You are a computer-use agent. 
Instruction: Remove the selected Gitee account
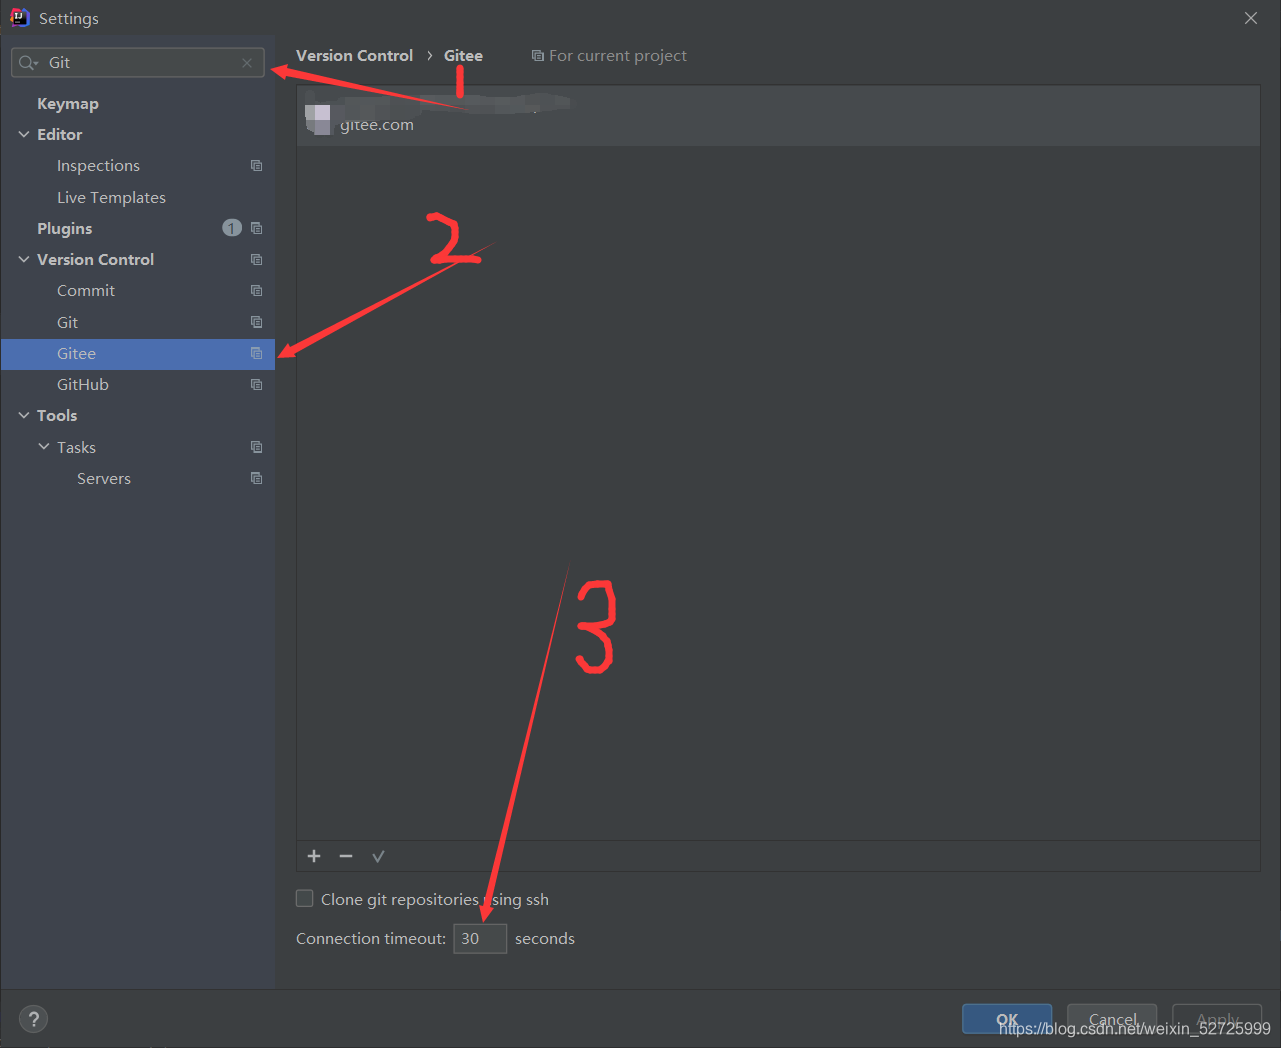tap(346, 856)
